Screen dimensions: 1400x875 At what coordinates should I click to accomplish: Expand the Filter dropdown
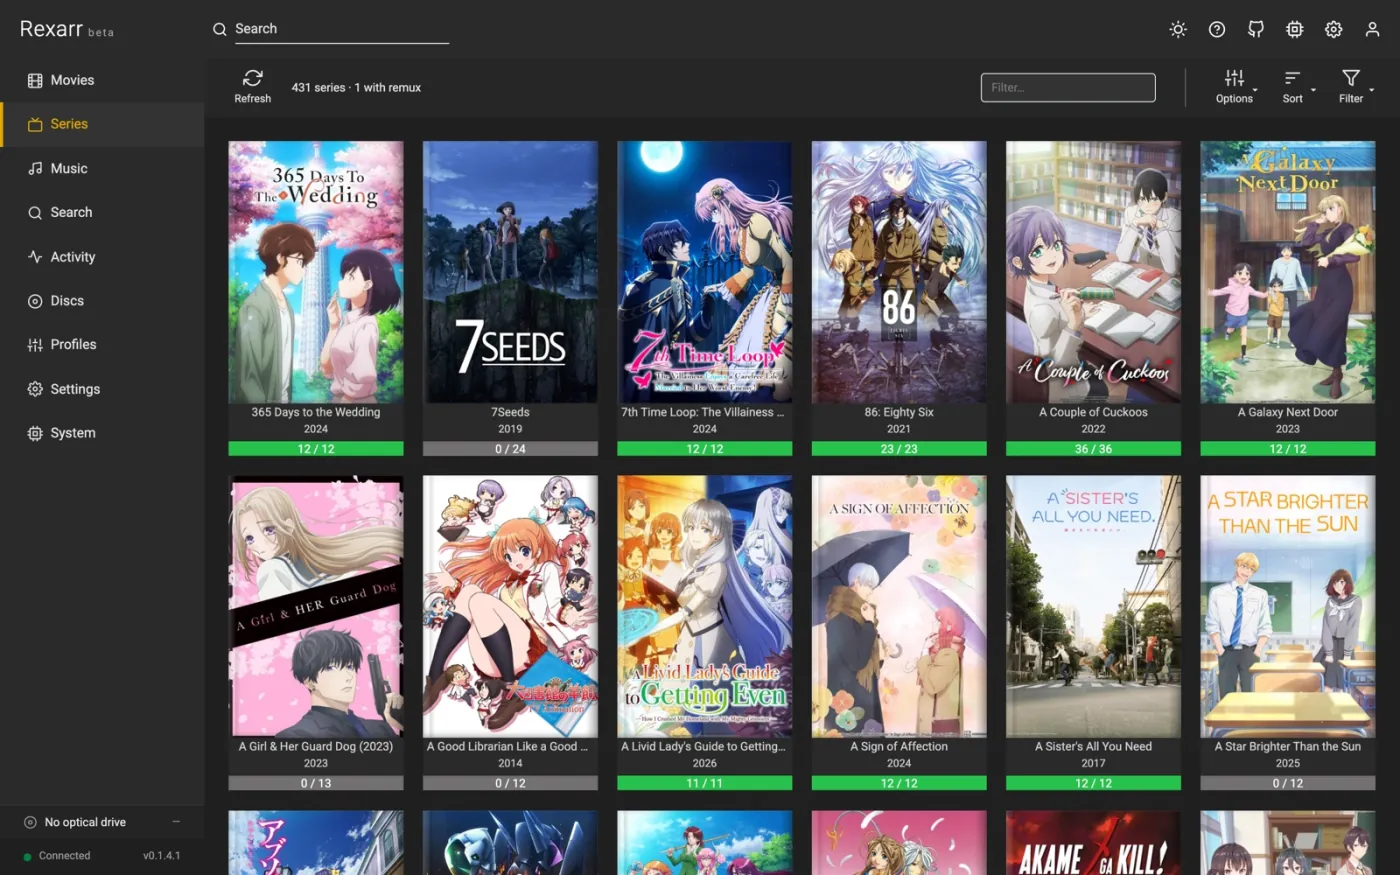tap(1353, 87)
